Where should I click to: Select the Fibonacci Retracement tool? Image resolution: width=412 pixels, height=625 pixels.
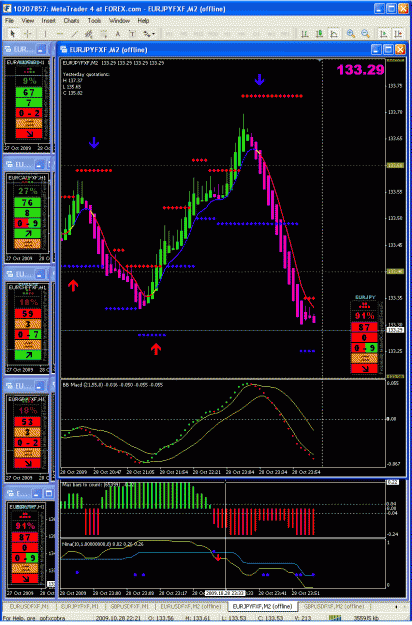(x=103, y=34)
